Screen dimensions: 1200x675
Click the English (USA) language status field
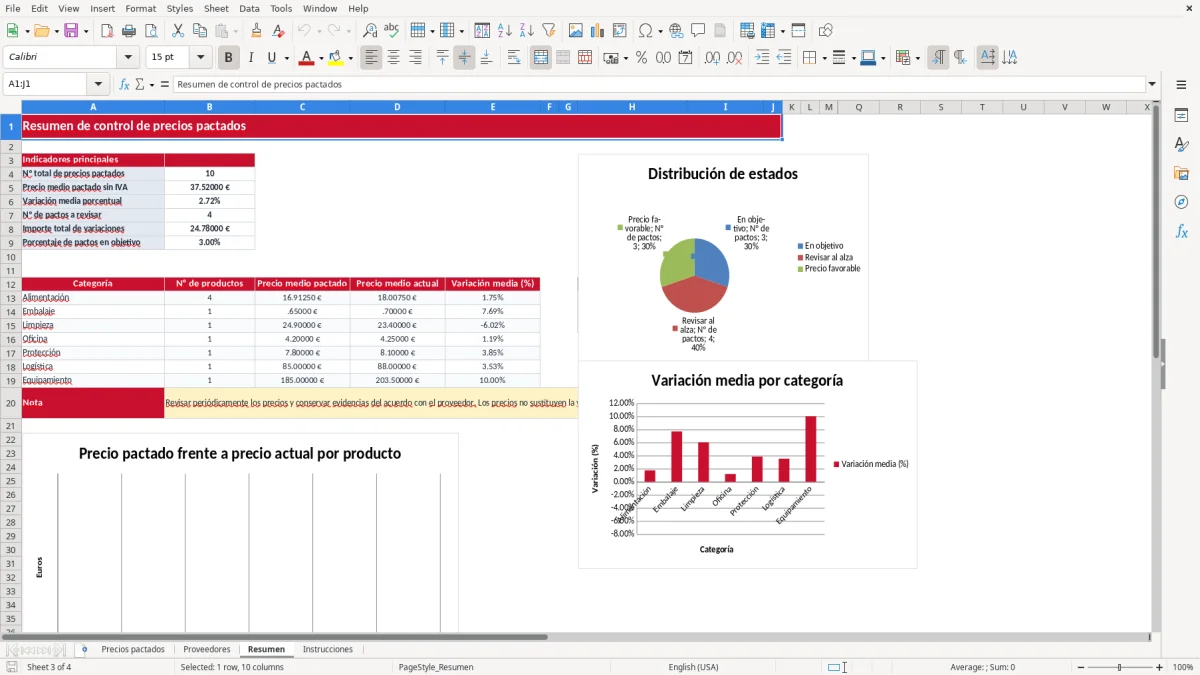click(694, 667)
